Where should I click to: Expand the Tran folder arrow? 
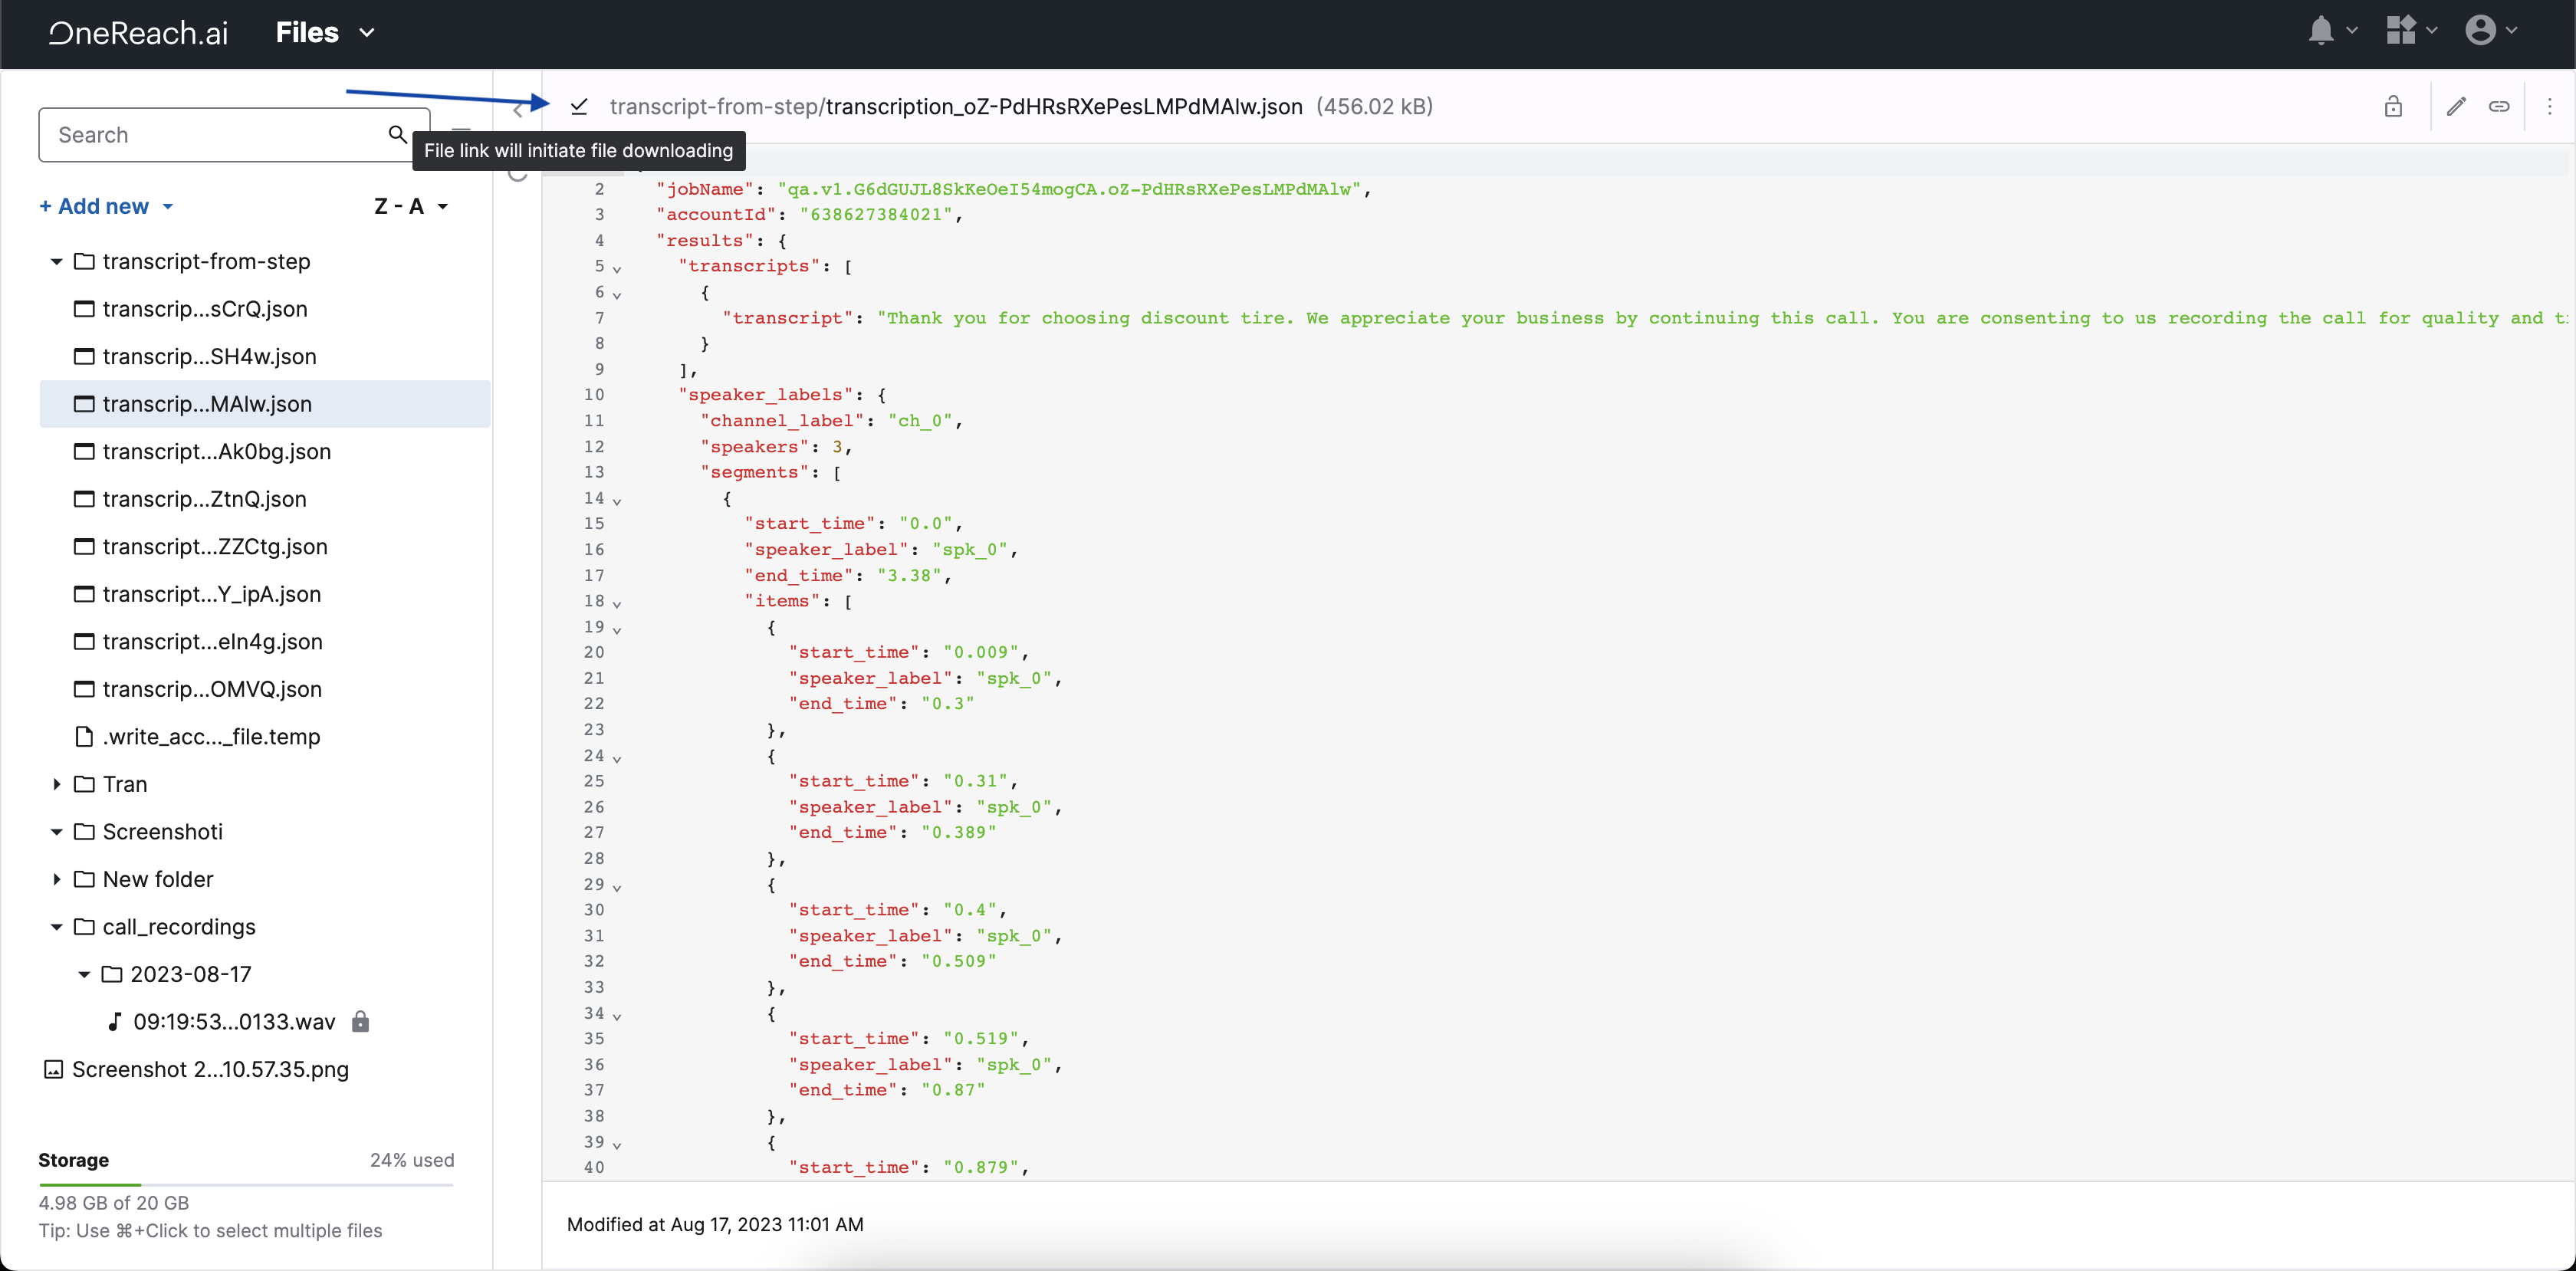[x=57, y=784]
